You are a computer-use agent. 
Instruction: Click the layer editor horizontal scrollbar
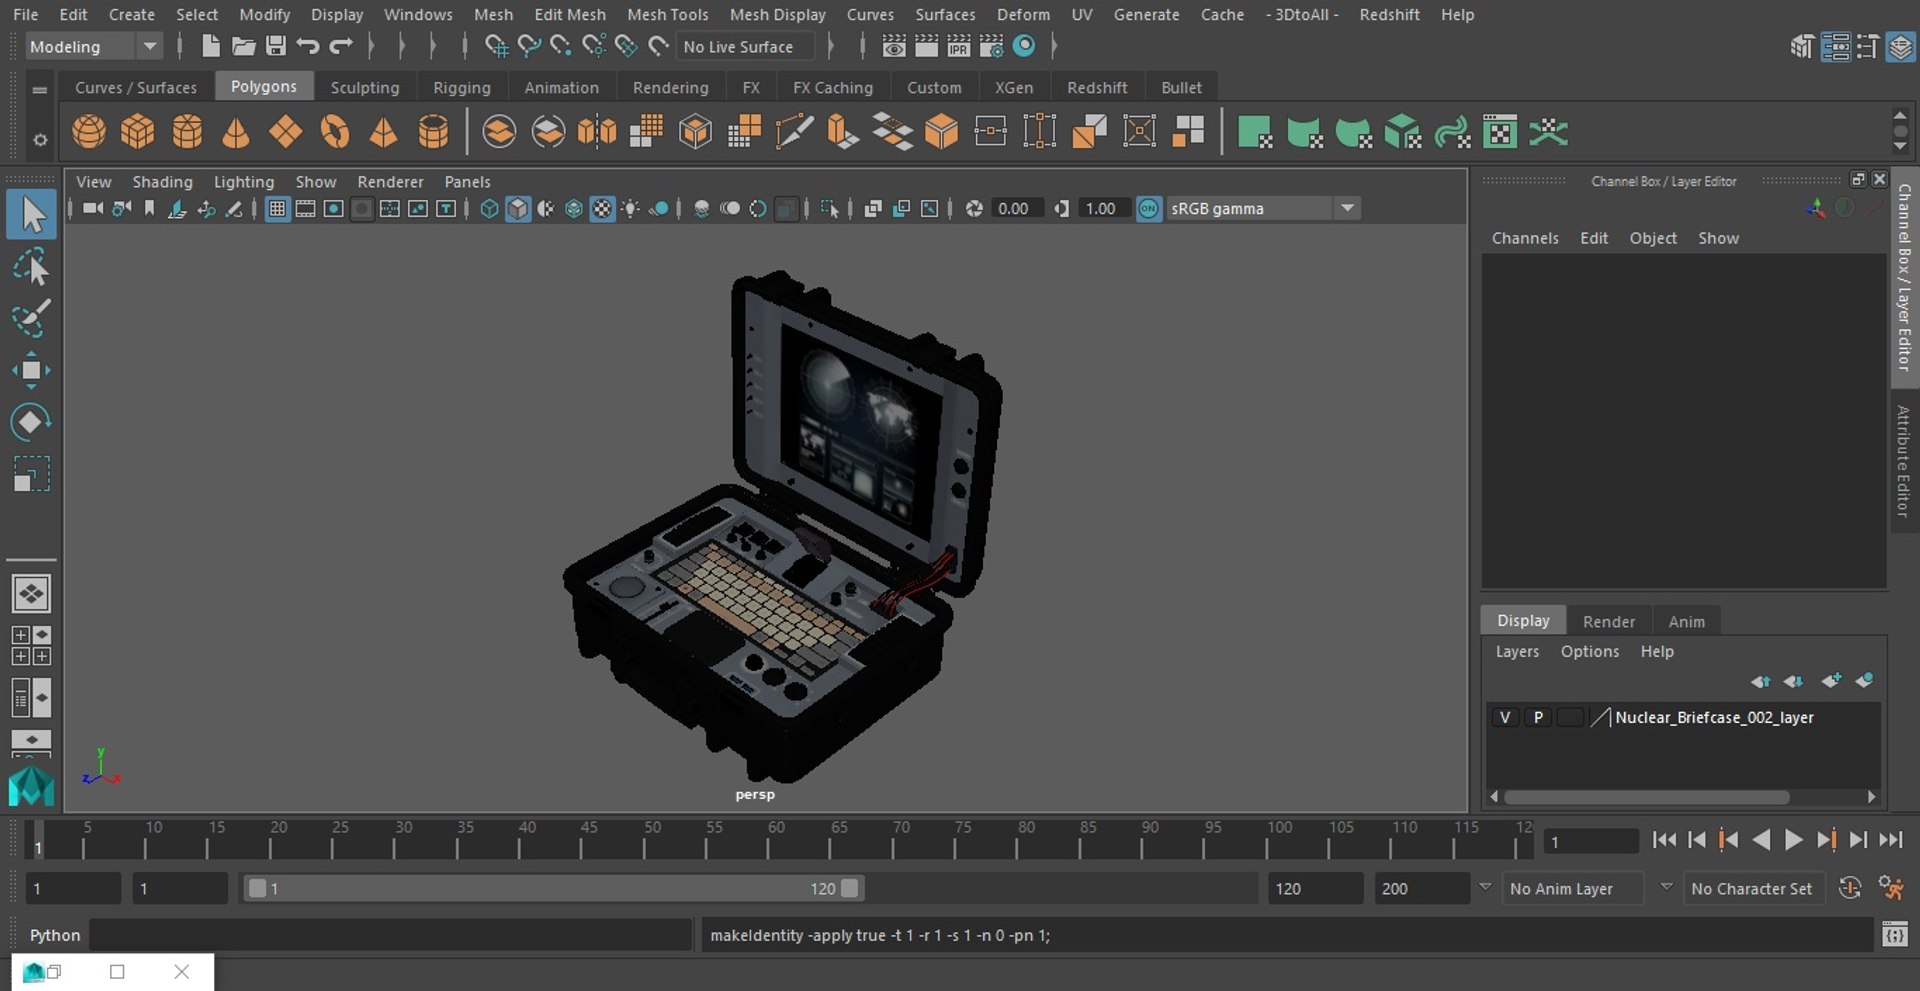(1646, 797)
